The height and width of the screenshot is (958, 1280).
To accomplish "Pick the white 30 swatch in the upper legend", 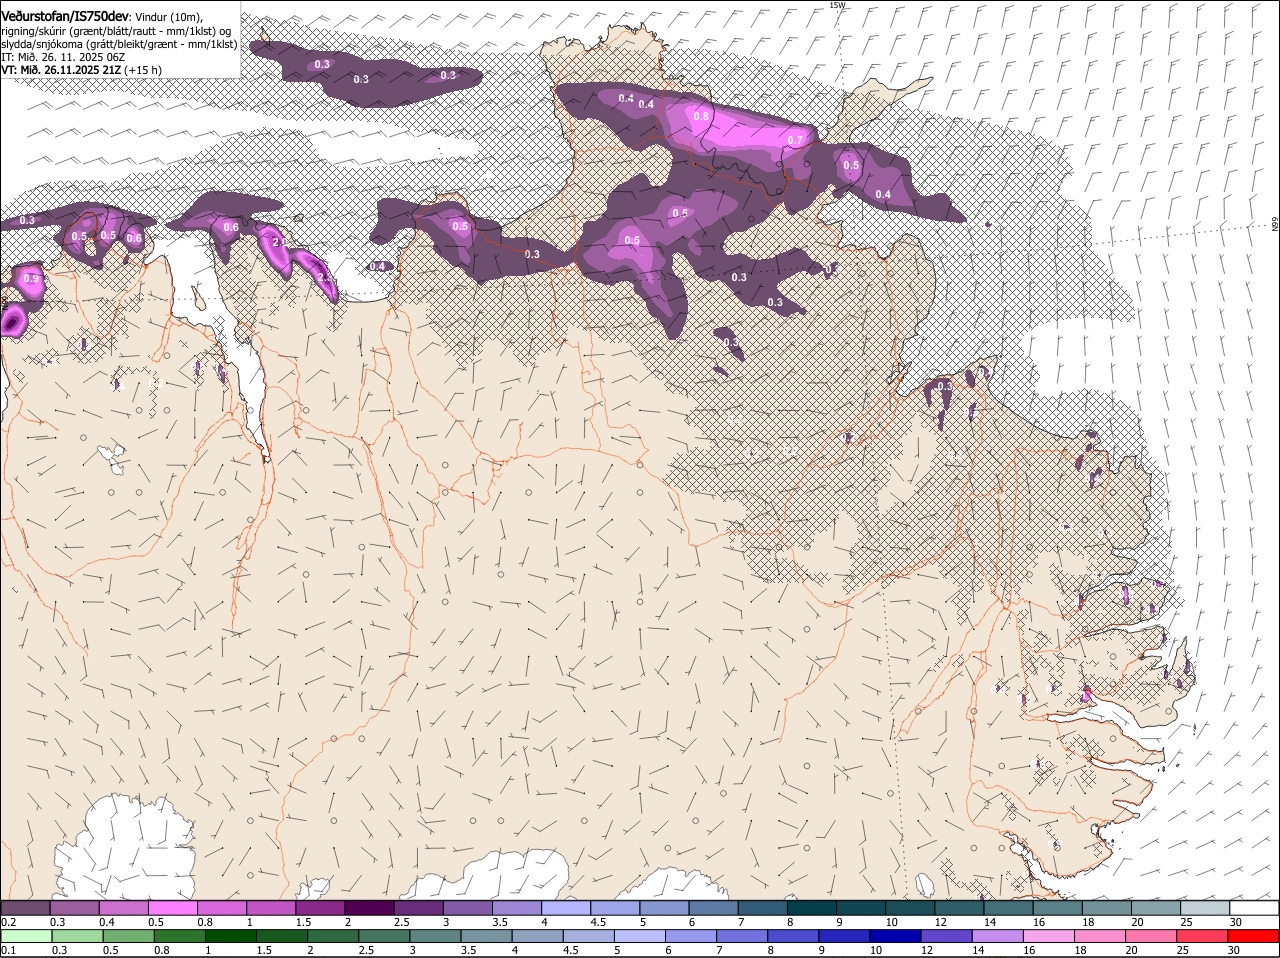I will point(1254,907).
